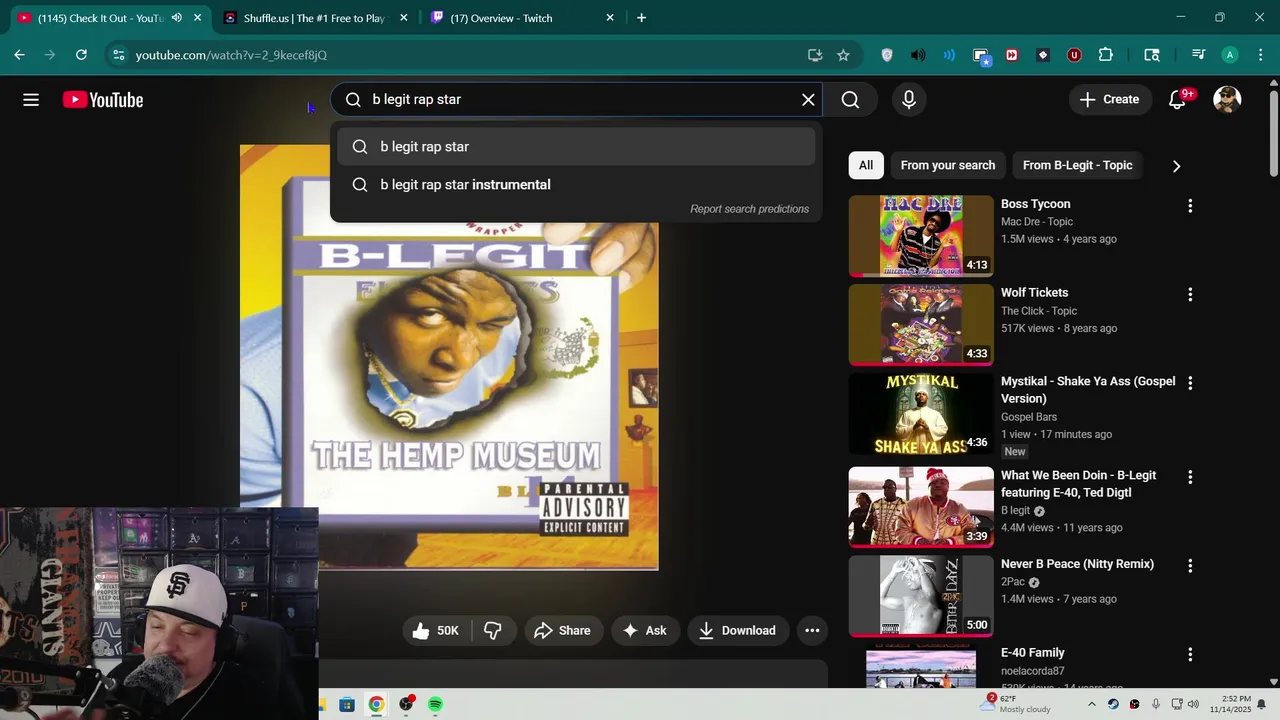Open Spotify from the taskbar
The image size is (1280, 720).
[x=435, y=704]
